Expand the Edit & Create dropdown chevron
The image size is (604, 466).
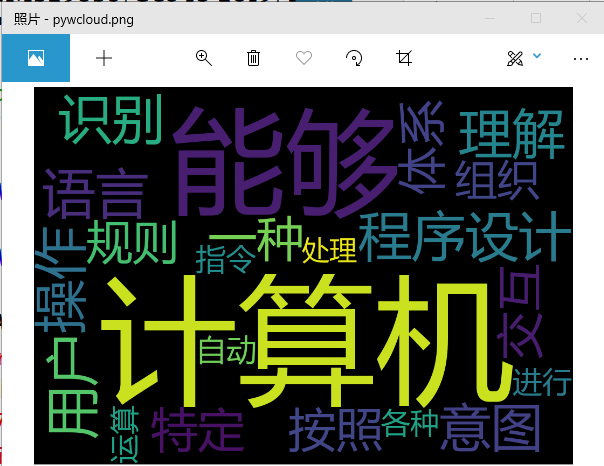click(x=537, y=56)
